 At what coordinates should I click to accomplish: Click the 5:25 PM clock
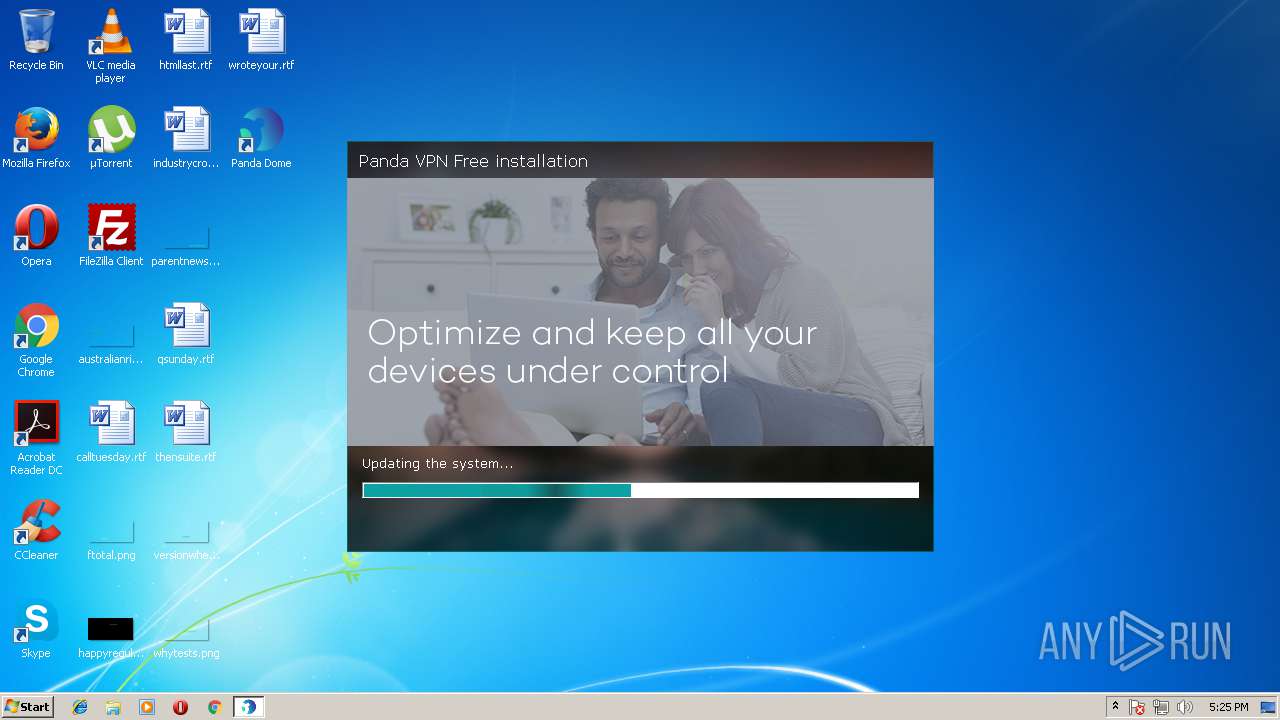click(1228, 707)
